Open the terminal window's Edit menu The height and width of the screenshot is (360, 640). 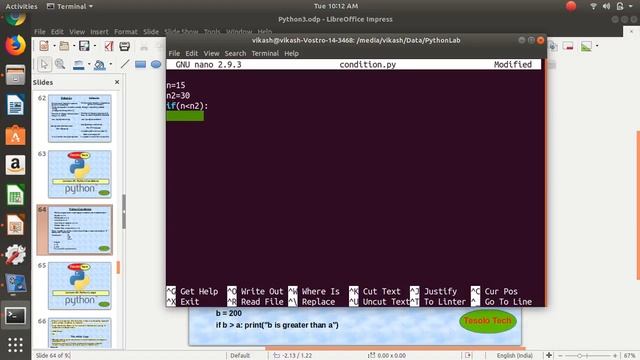pyautogui.click(x=191, y=53)
